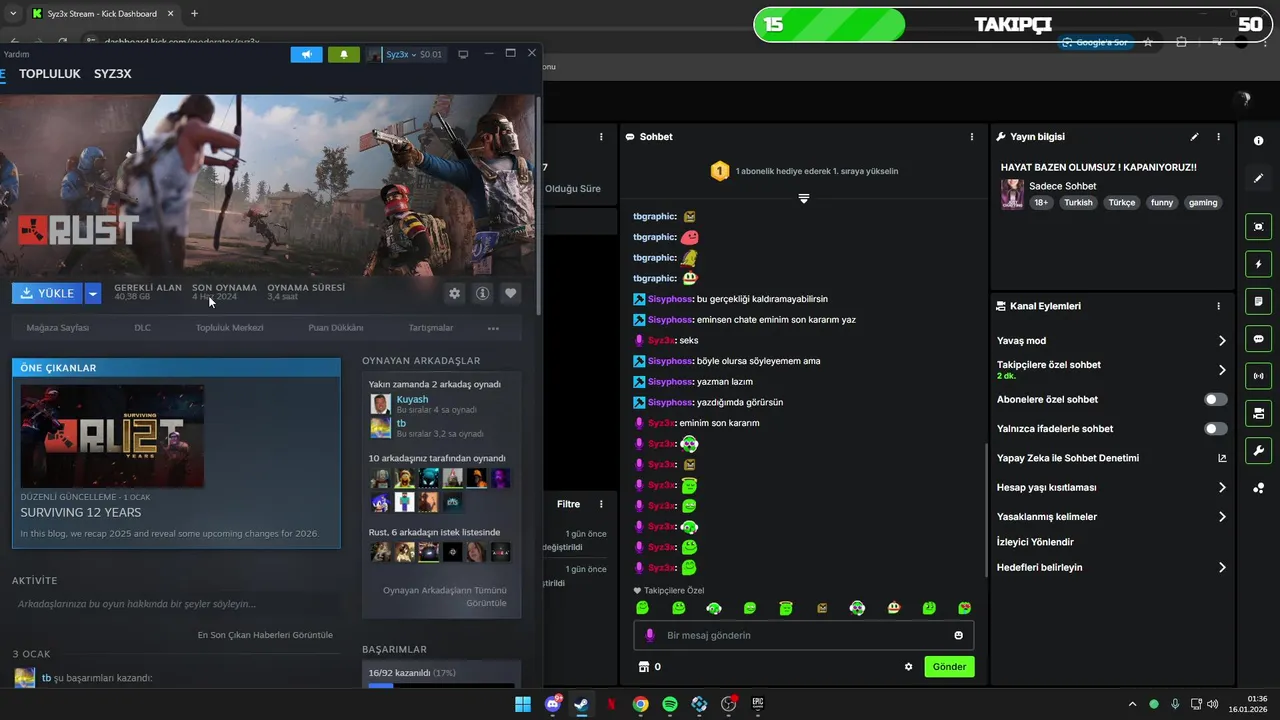The width and height of the screenshot is (1280, 720).
Task: Click wrench icon in right sidebar
Action: tap(1259, 450)
